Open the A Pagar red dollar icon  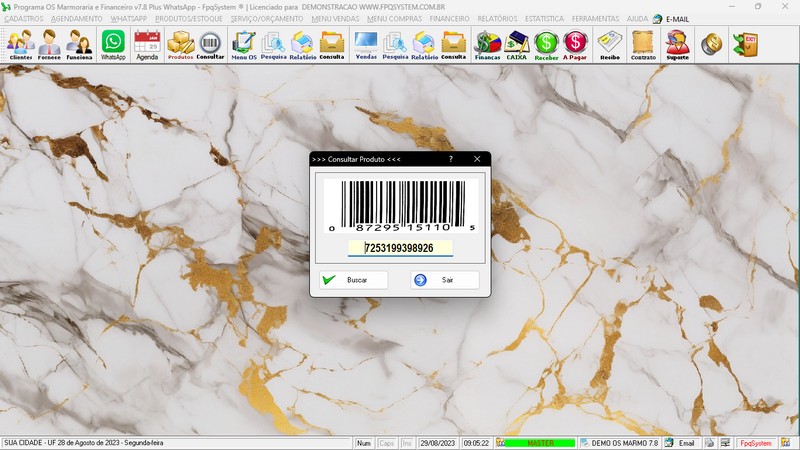tap(575, 44)
